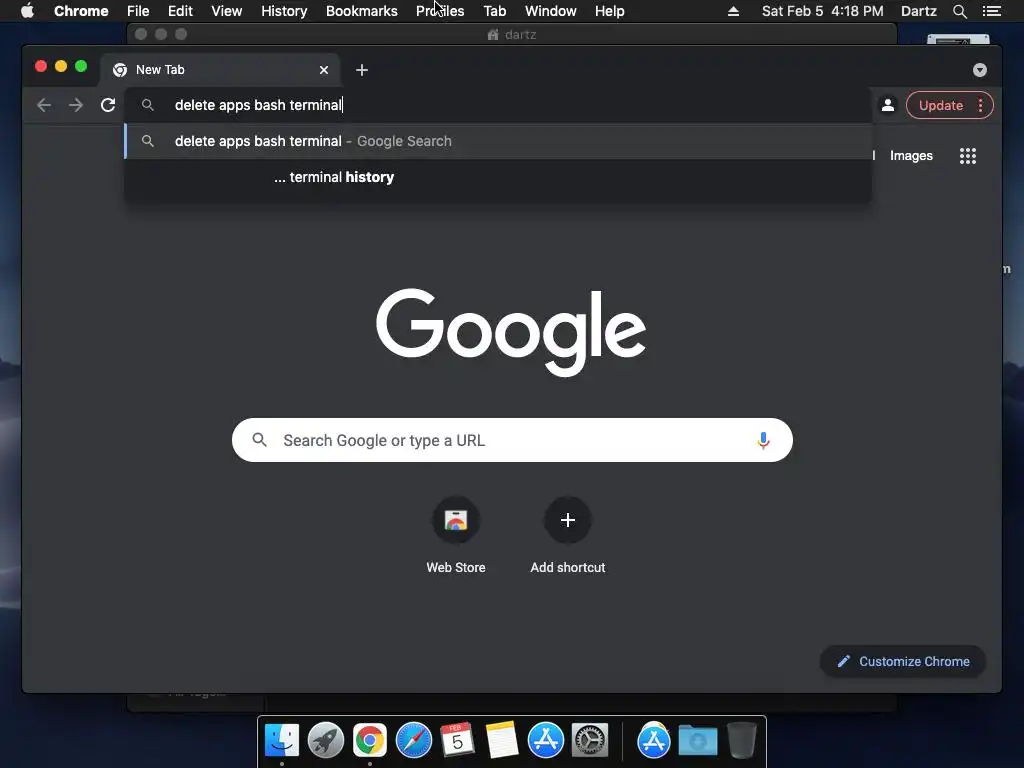Open the Help menu
The width and height of the screenshot is (1024, 768).
[x=609, y=11]
